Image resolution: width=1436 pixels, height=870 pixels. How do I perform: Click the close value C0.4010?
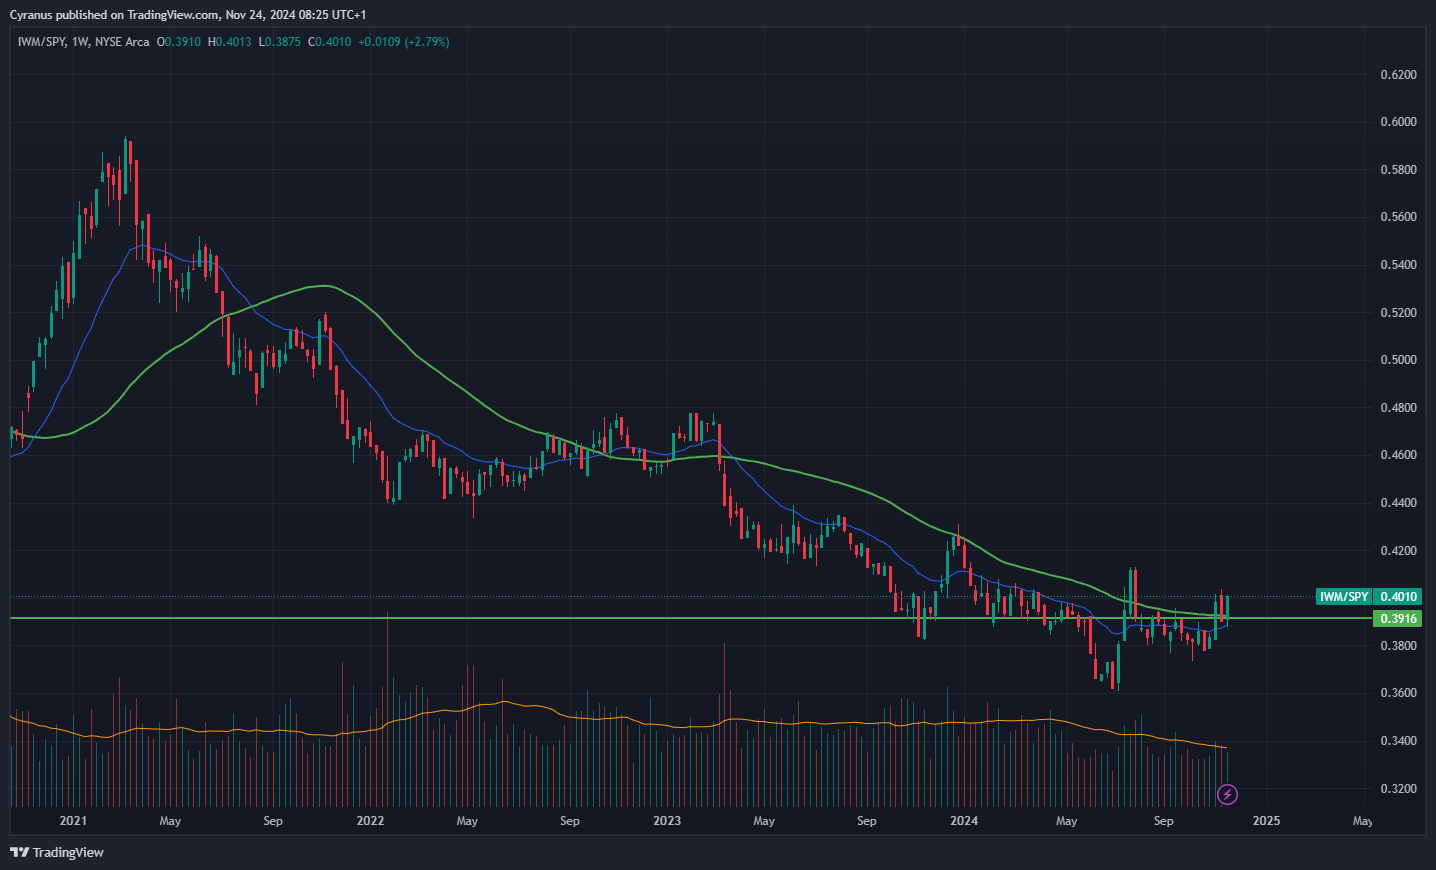329,42
